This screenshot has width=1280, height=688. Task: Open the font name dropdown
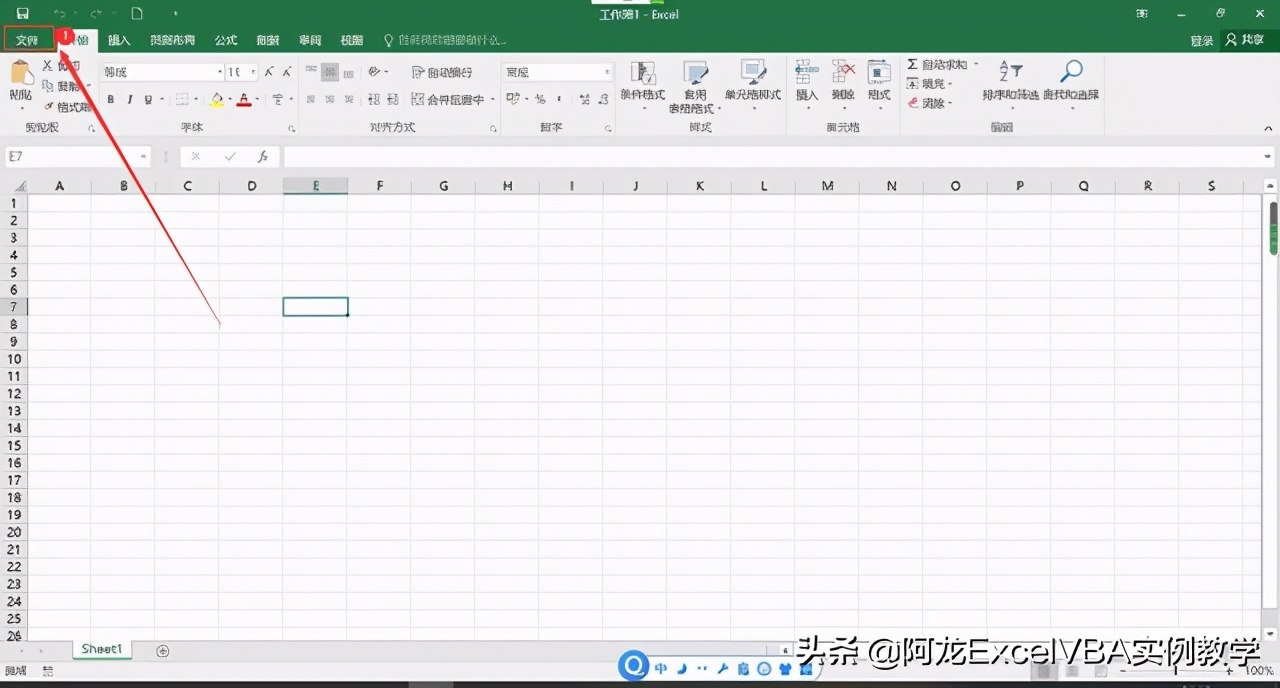click(x=219, y=72)
